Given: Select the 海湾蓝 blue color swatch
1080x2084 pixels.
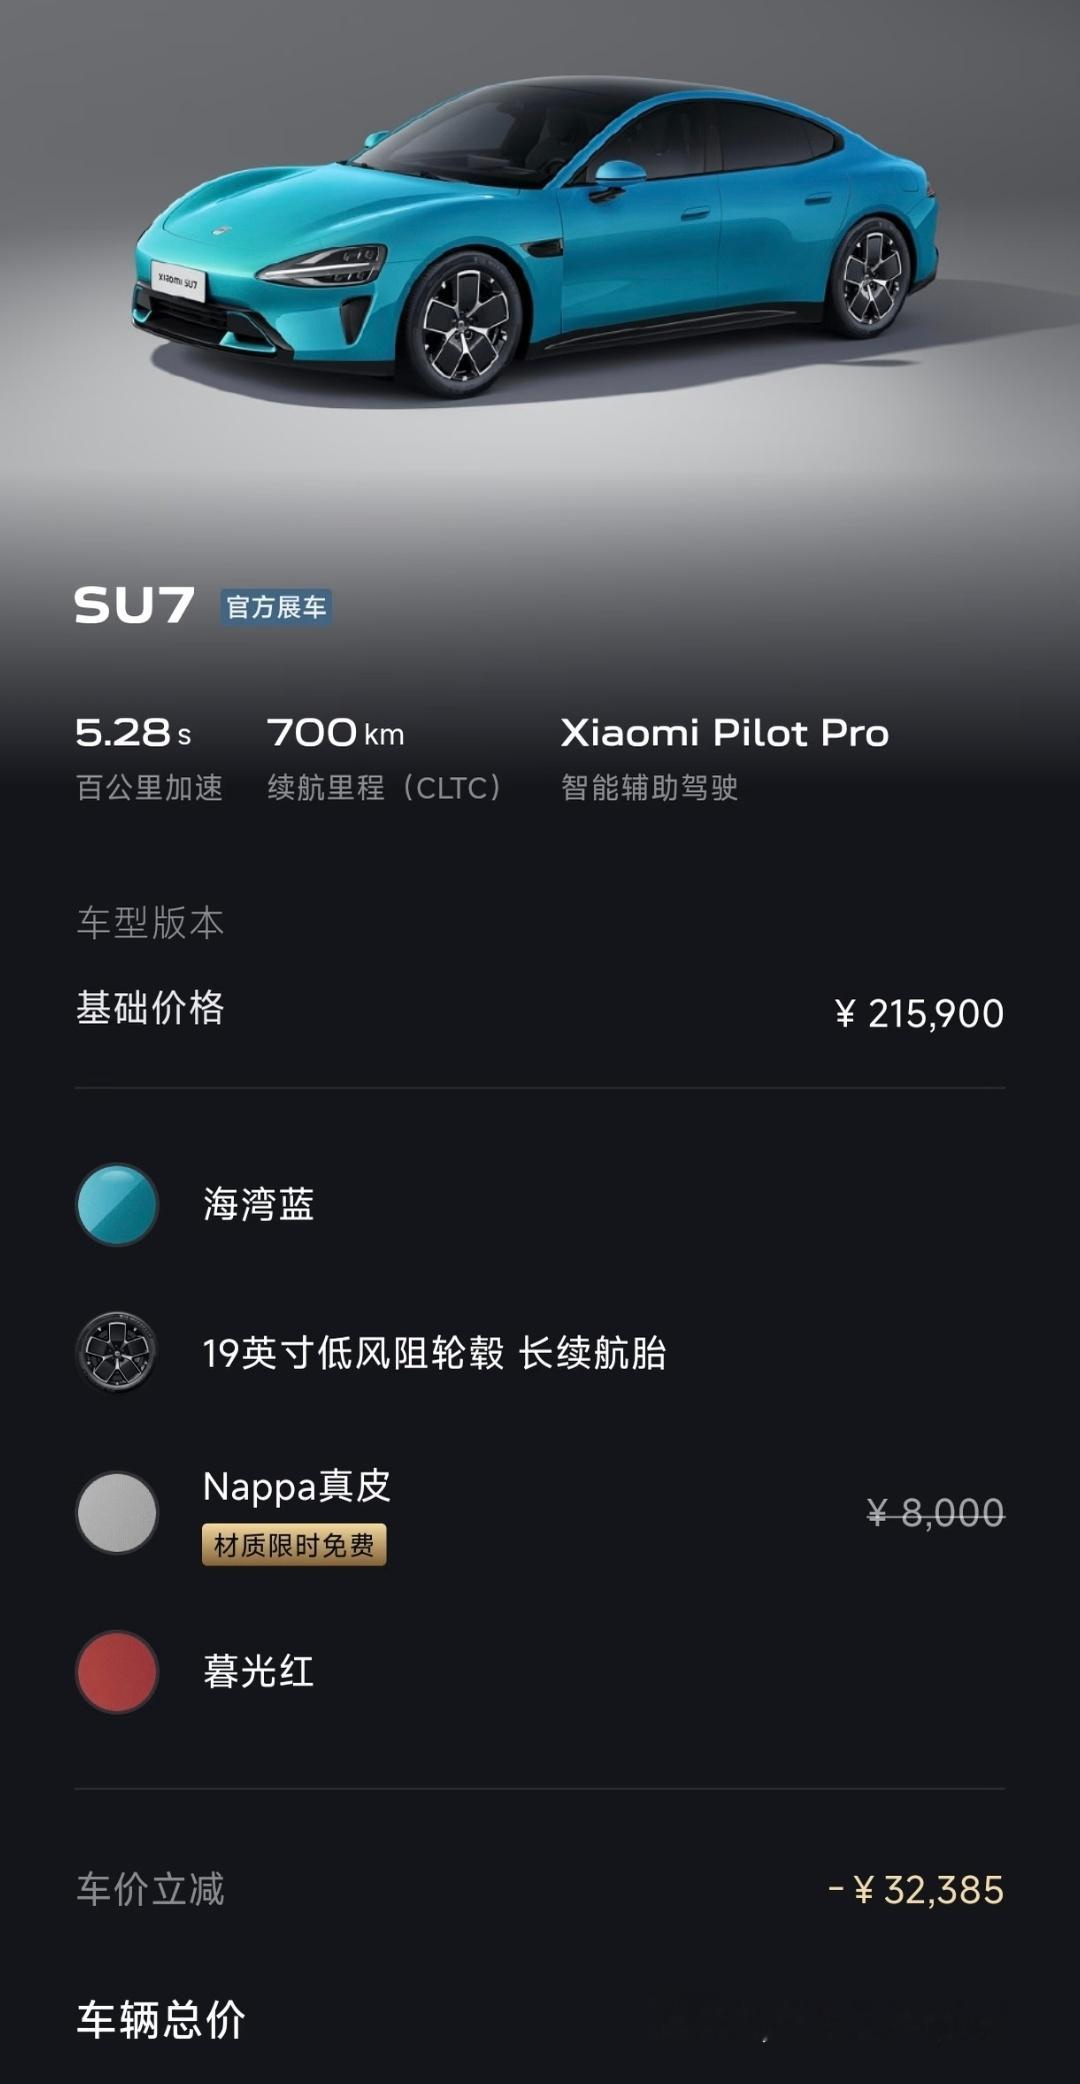Looking at the screenshot, I should (x=117, y=1204).
